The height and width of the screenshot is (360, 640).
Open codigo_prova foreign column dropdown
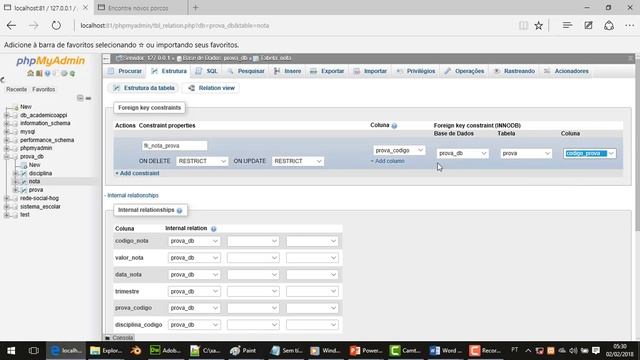[590, 153]
